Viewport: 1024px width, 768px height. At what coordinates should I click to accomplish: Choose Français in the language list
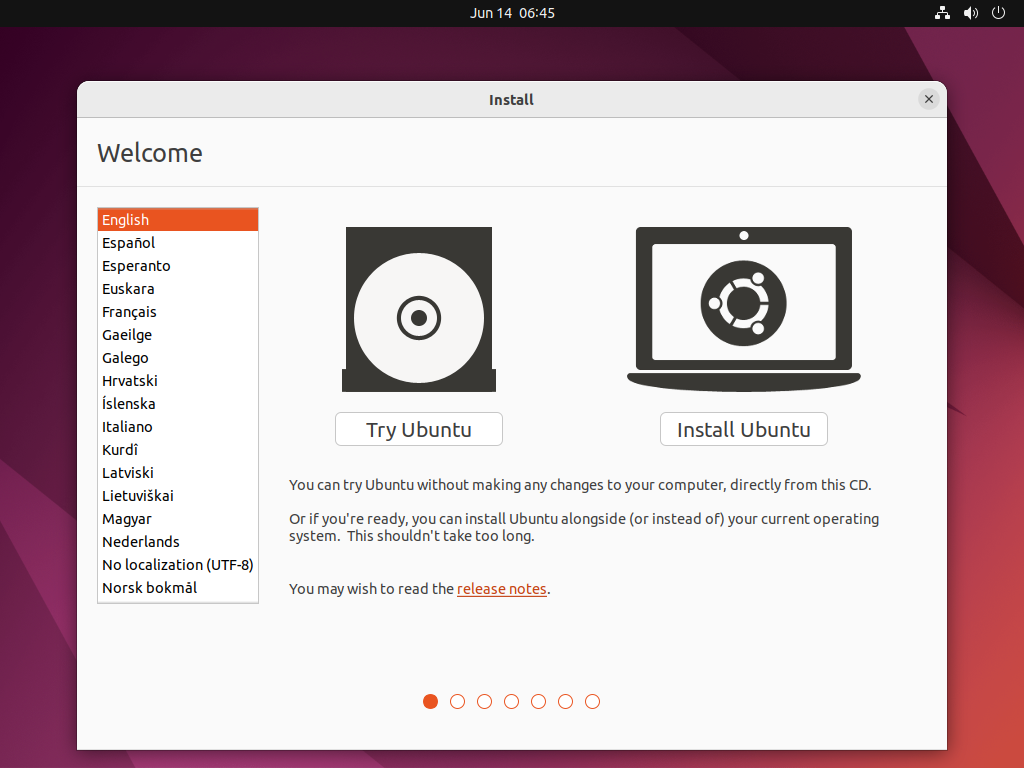tap(129, 312)
